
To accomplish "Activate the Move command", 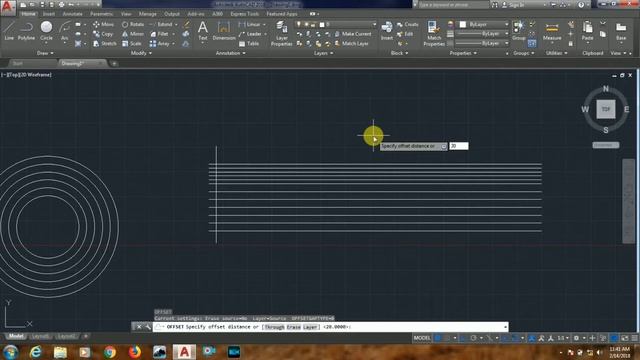I will pos(104,24).
